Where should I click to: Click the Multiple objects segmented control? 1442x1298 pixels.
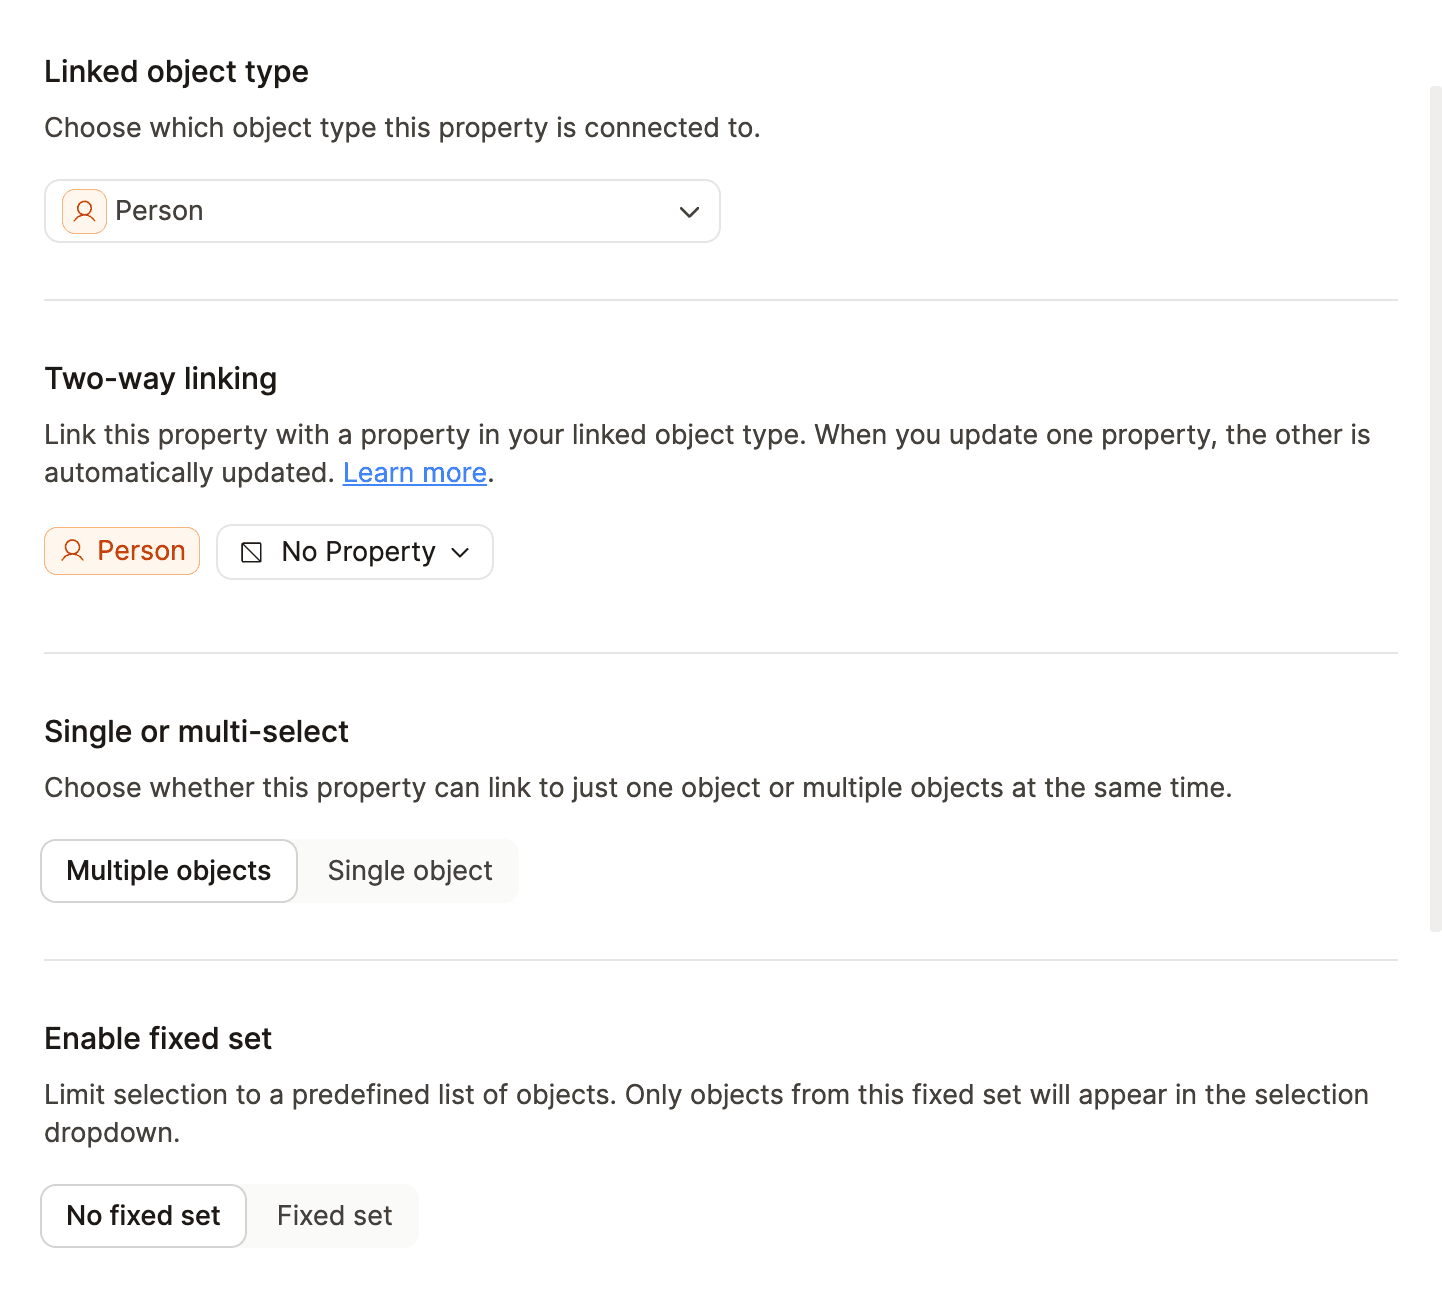coord(168,871)
